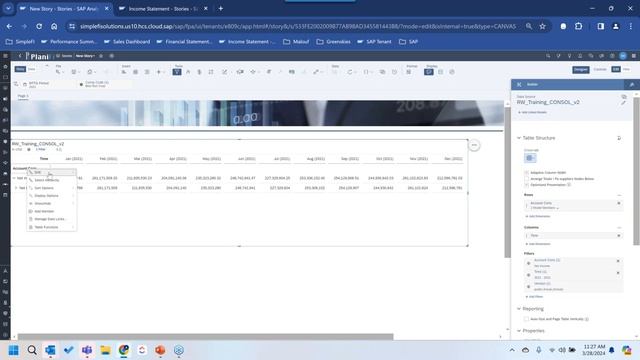Screen dimensions: 640x360
Task: Go back with the Plani header arrow
Action: click(x=20, y=56)
